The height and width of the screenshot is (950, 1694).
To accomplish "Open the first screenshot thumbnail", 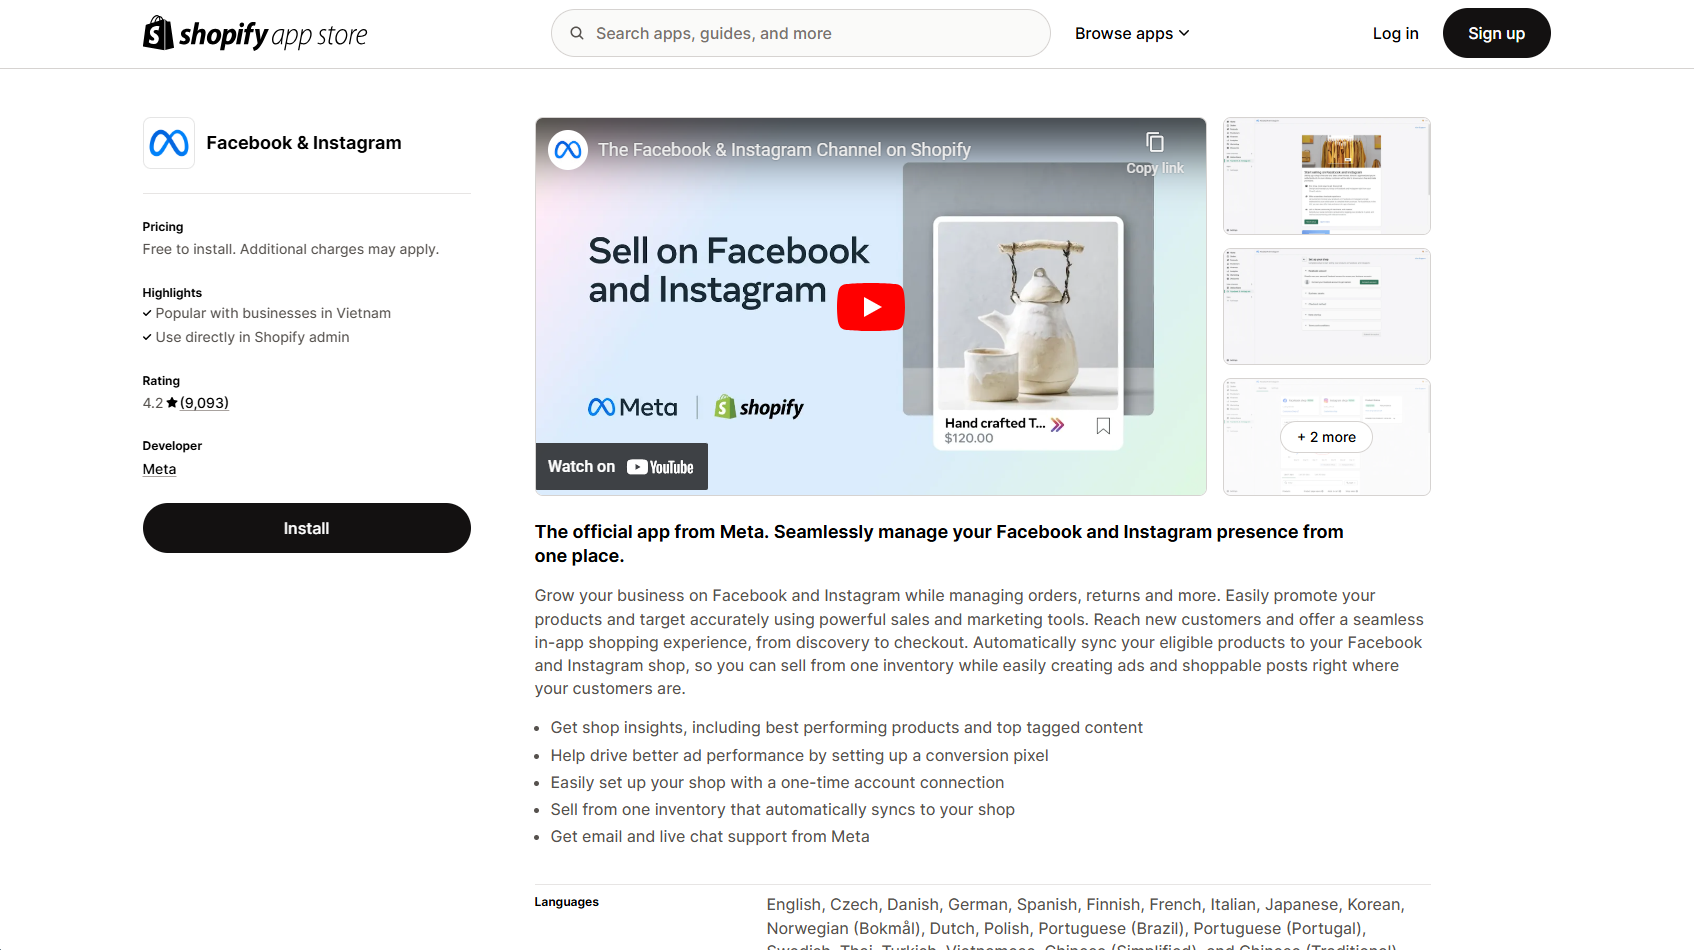I will (1326, 176).
